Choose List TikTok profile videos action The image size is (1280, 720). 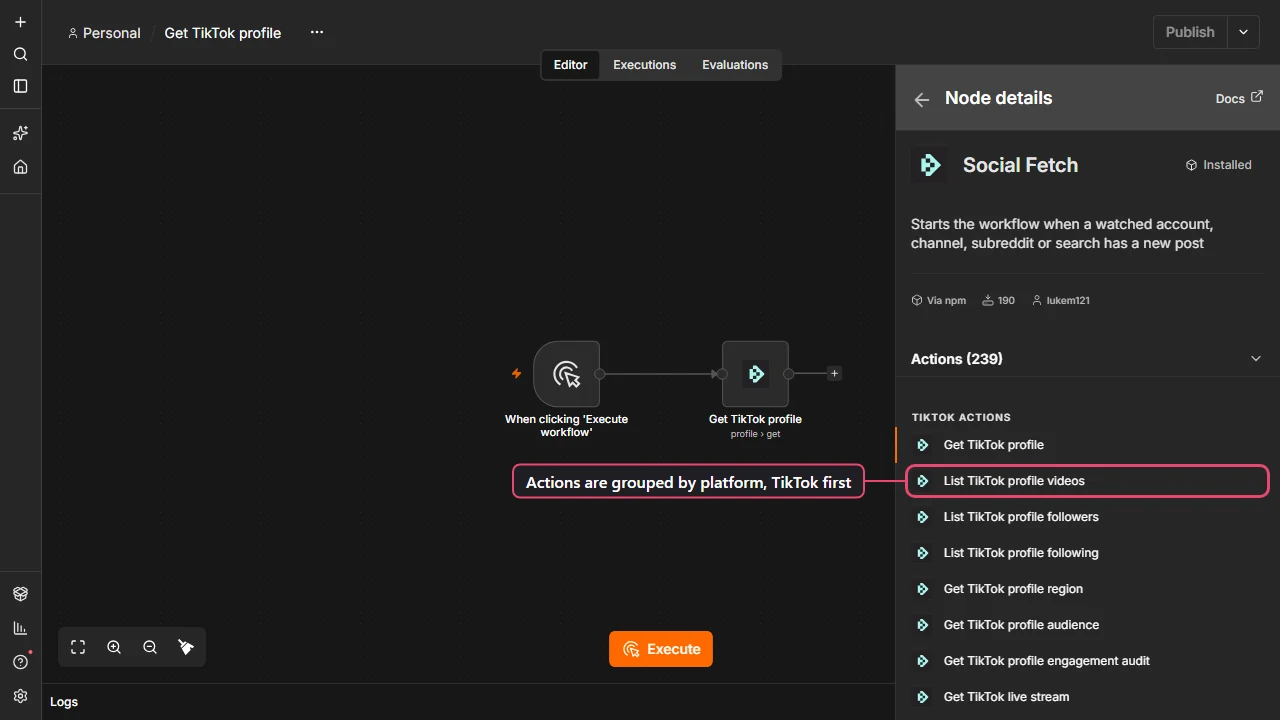1087,481
